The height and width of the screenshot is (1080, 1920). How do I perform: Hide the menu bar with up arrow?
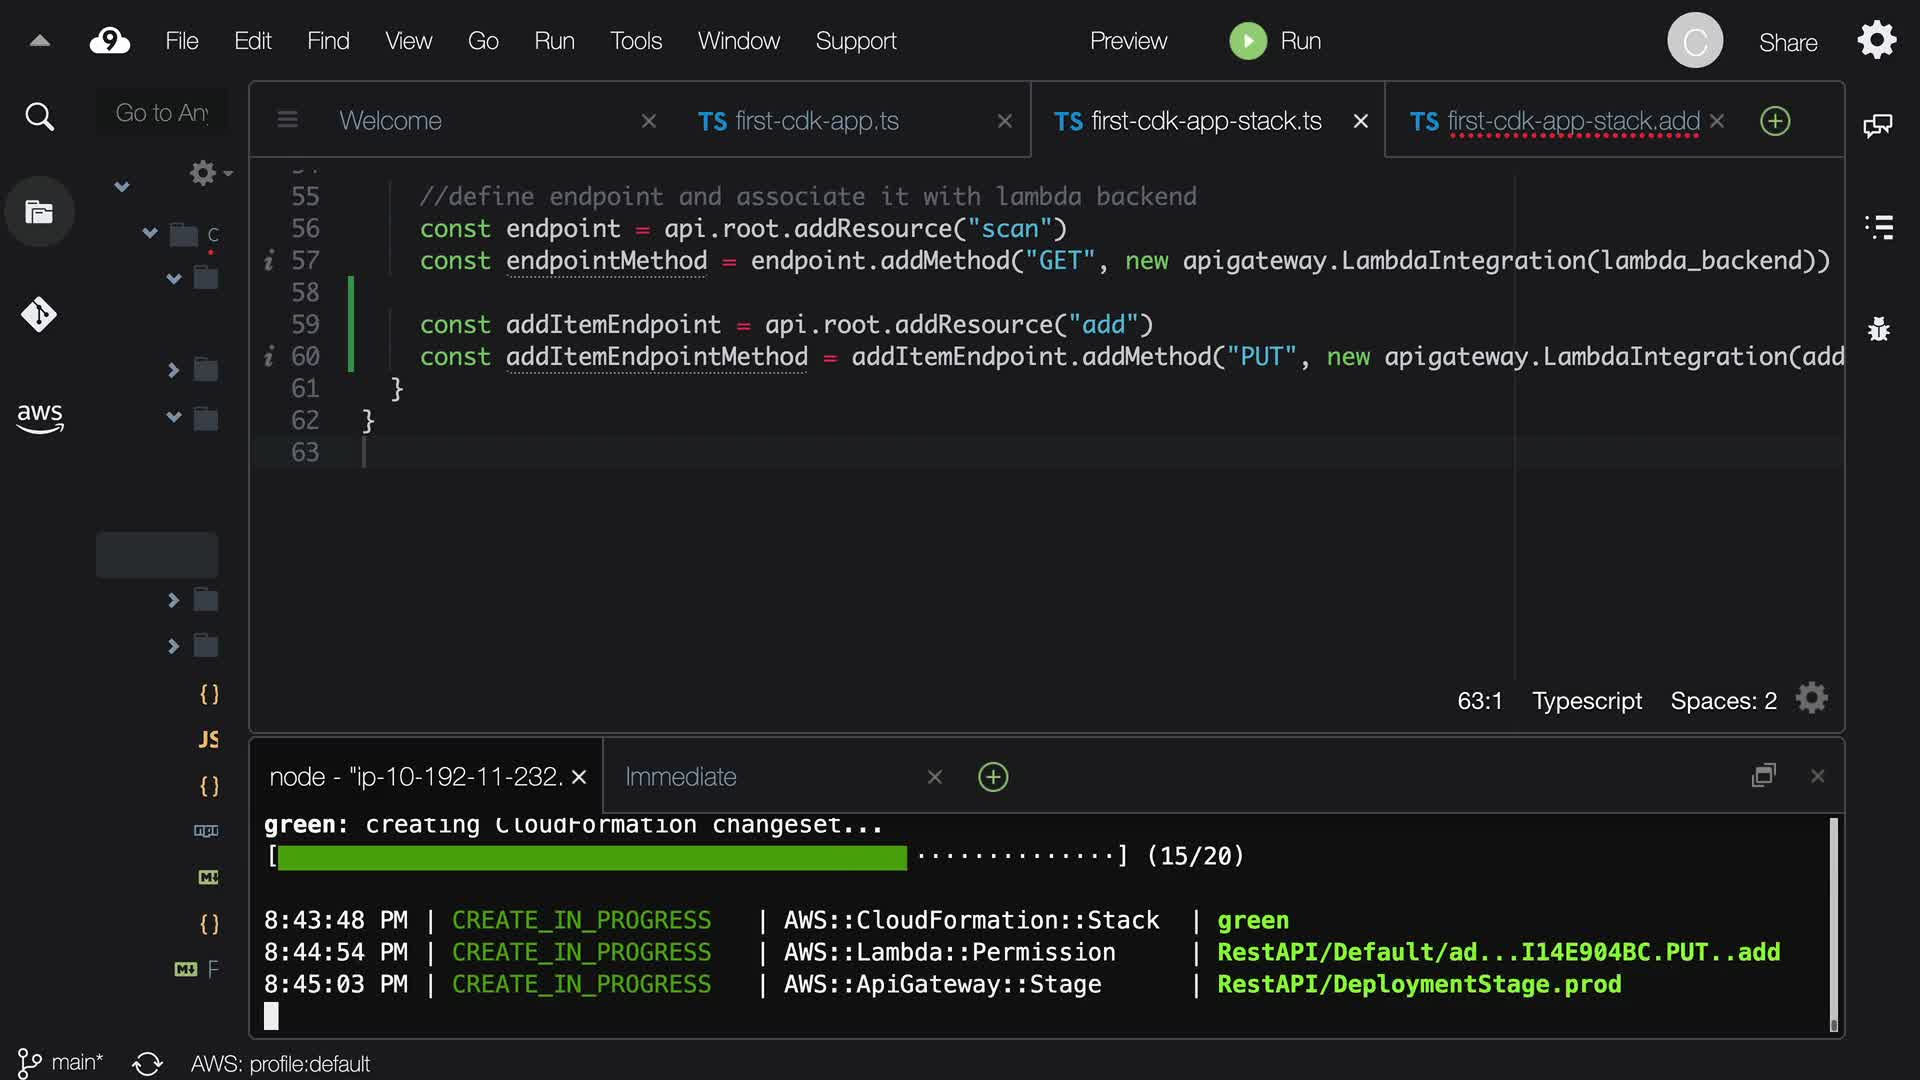tap(40, 41)
